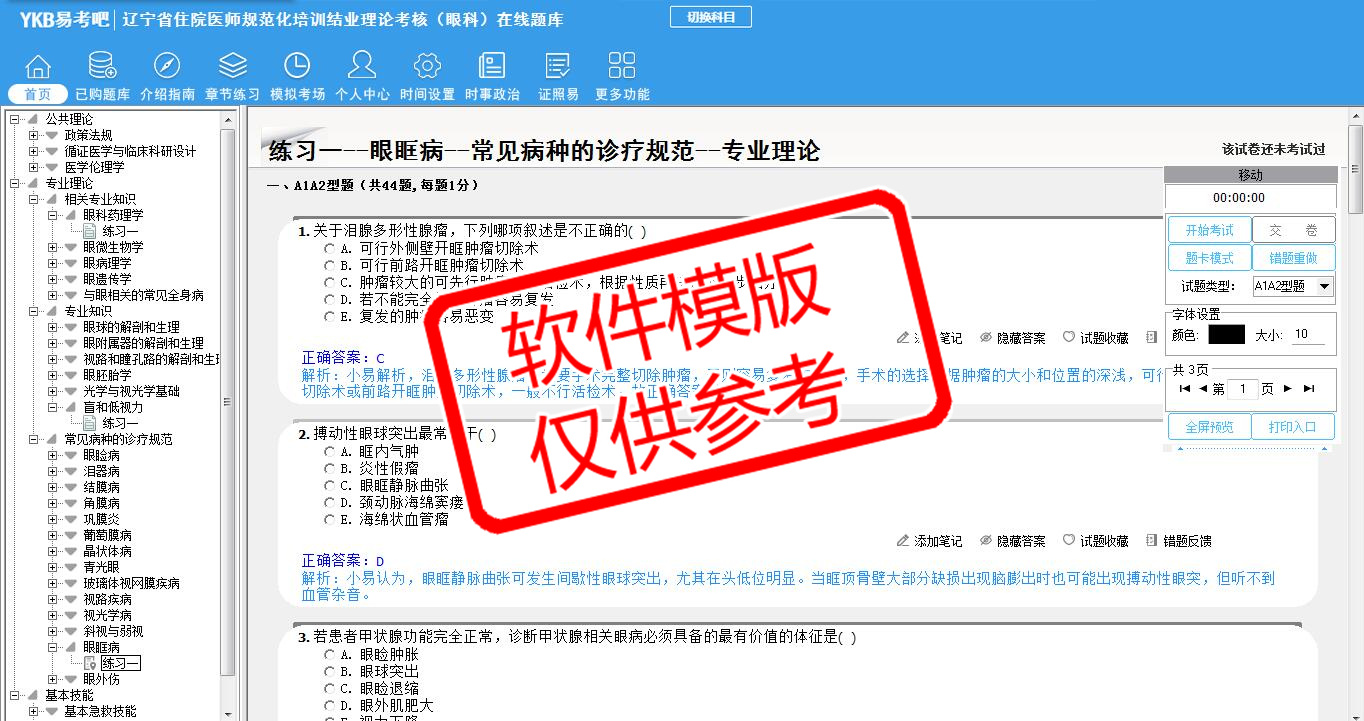Click the 介绍指南 compass icon
The width and height of the screenshot is (1364, 721).
tap(167, 66)
